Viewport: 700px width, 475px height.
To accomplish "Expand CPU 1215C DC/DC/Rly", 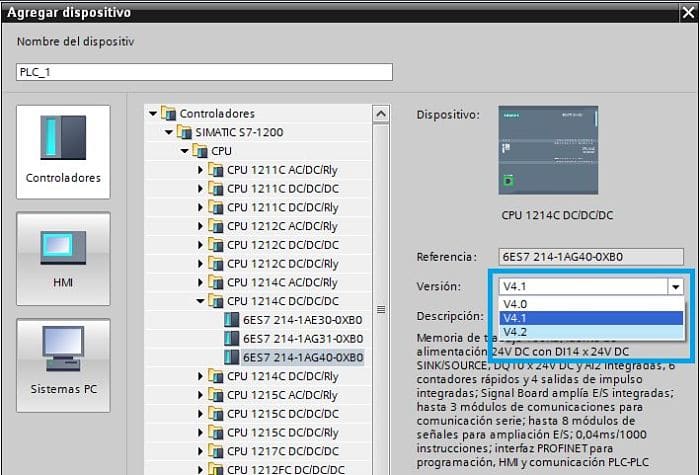I will pyautogui.click(x=200, y=432).
